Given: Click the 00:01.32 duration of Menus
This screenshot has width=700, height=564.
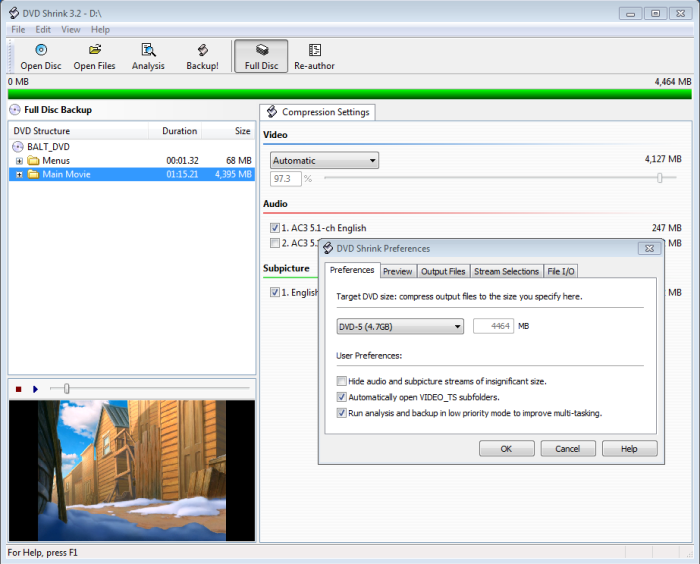Looking at the screenshot, I should 182,161.
